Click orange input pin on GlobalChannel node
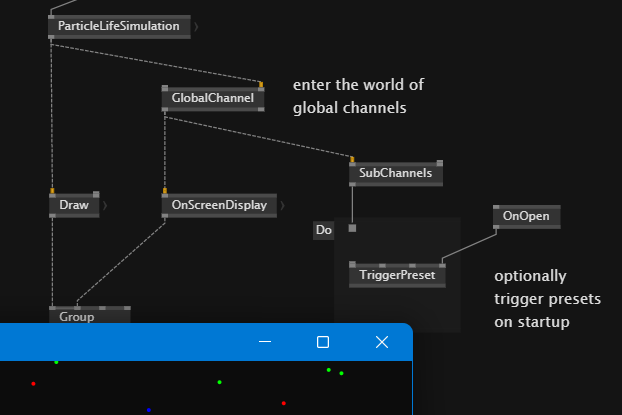Viewport: 622px width, 415px height. [261, 85]
